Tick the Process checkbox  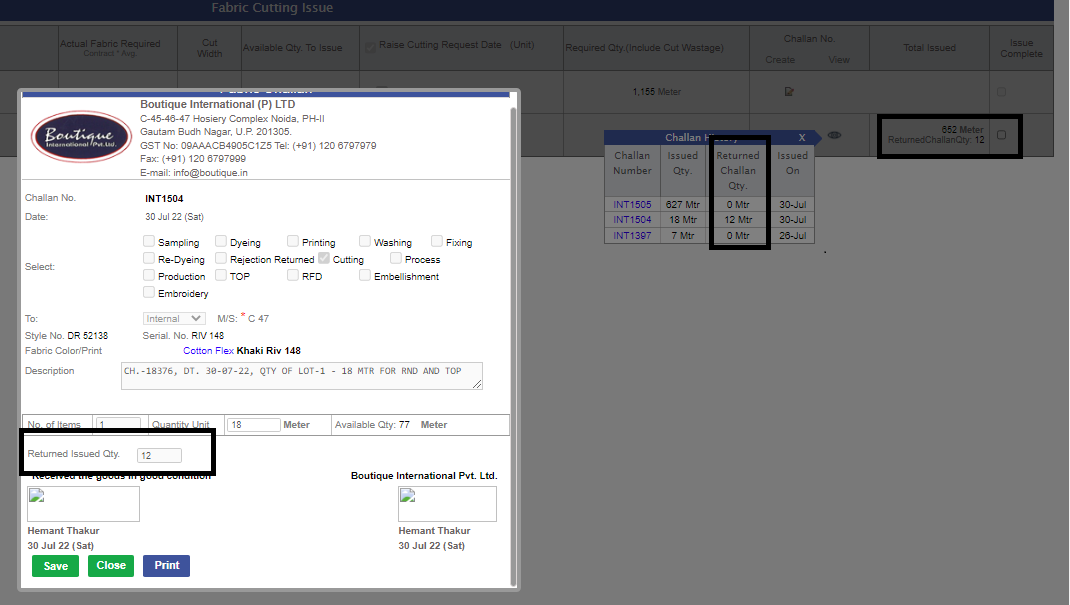pyautogui.click(x=395, y=258)
